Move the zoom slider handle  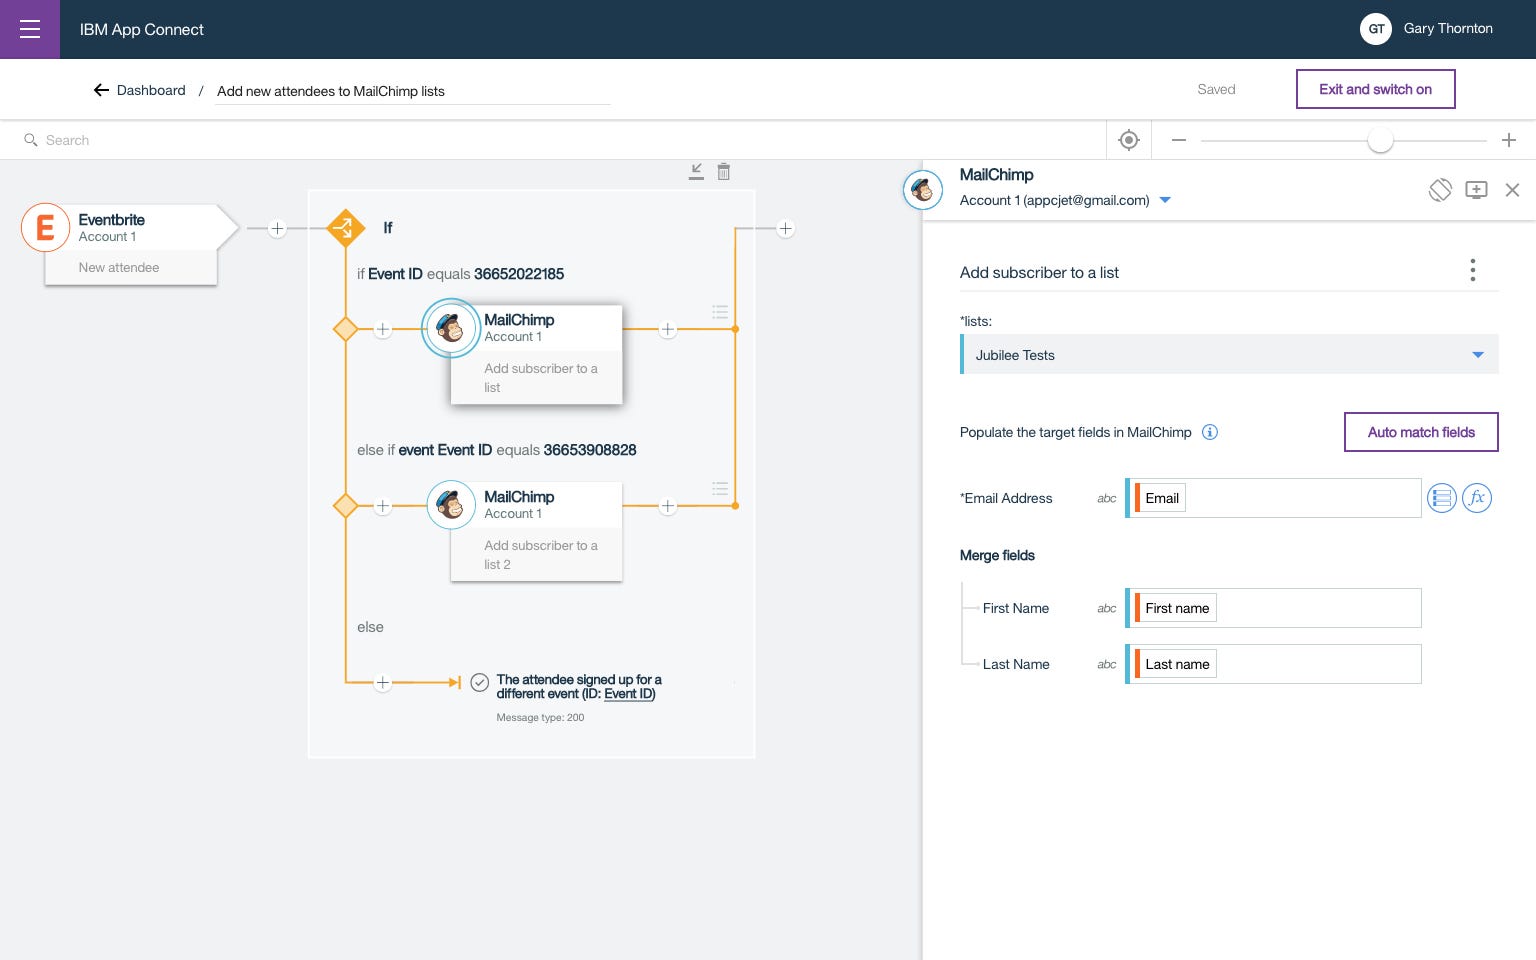click(x=1380, y=140)
